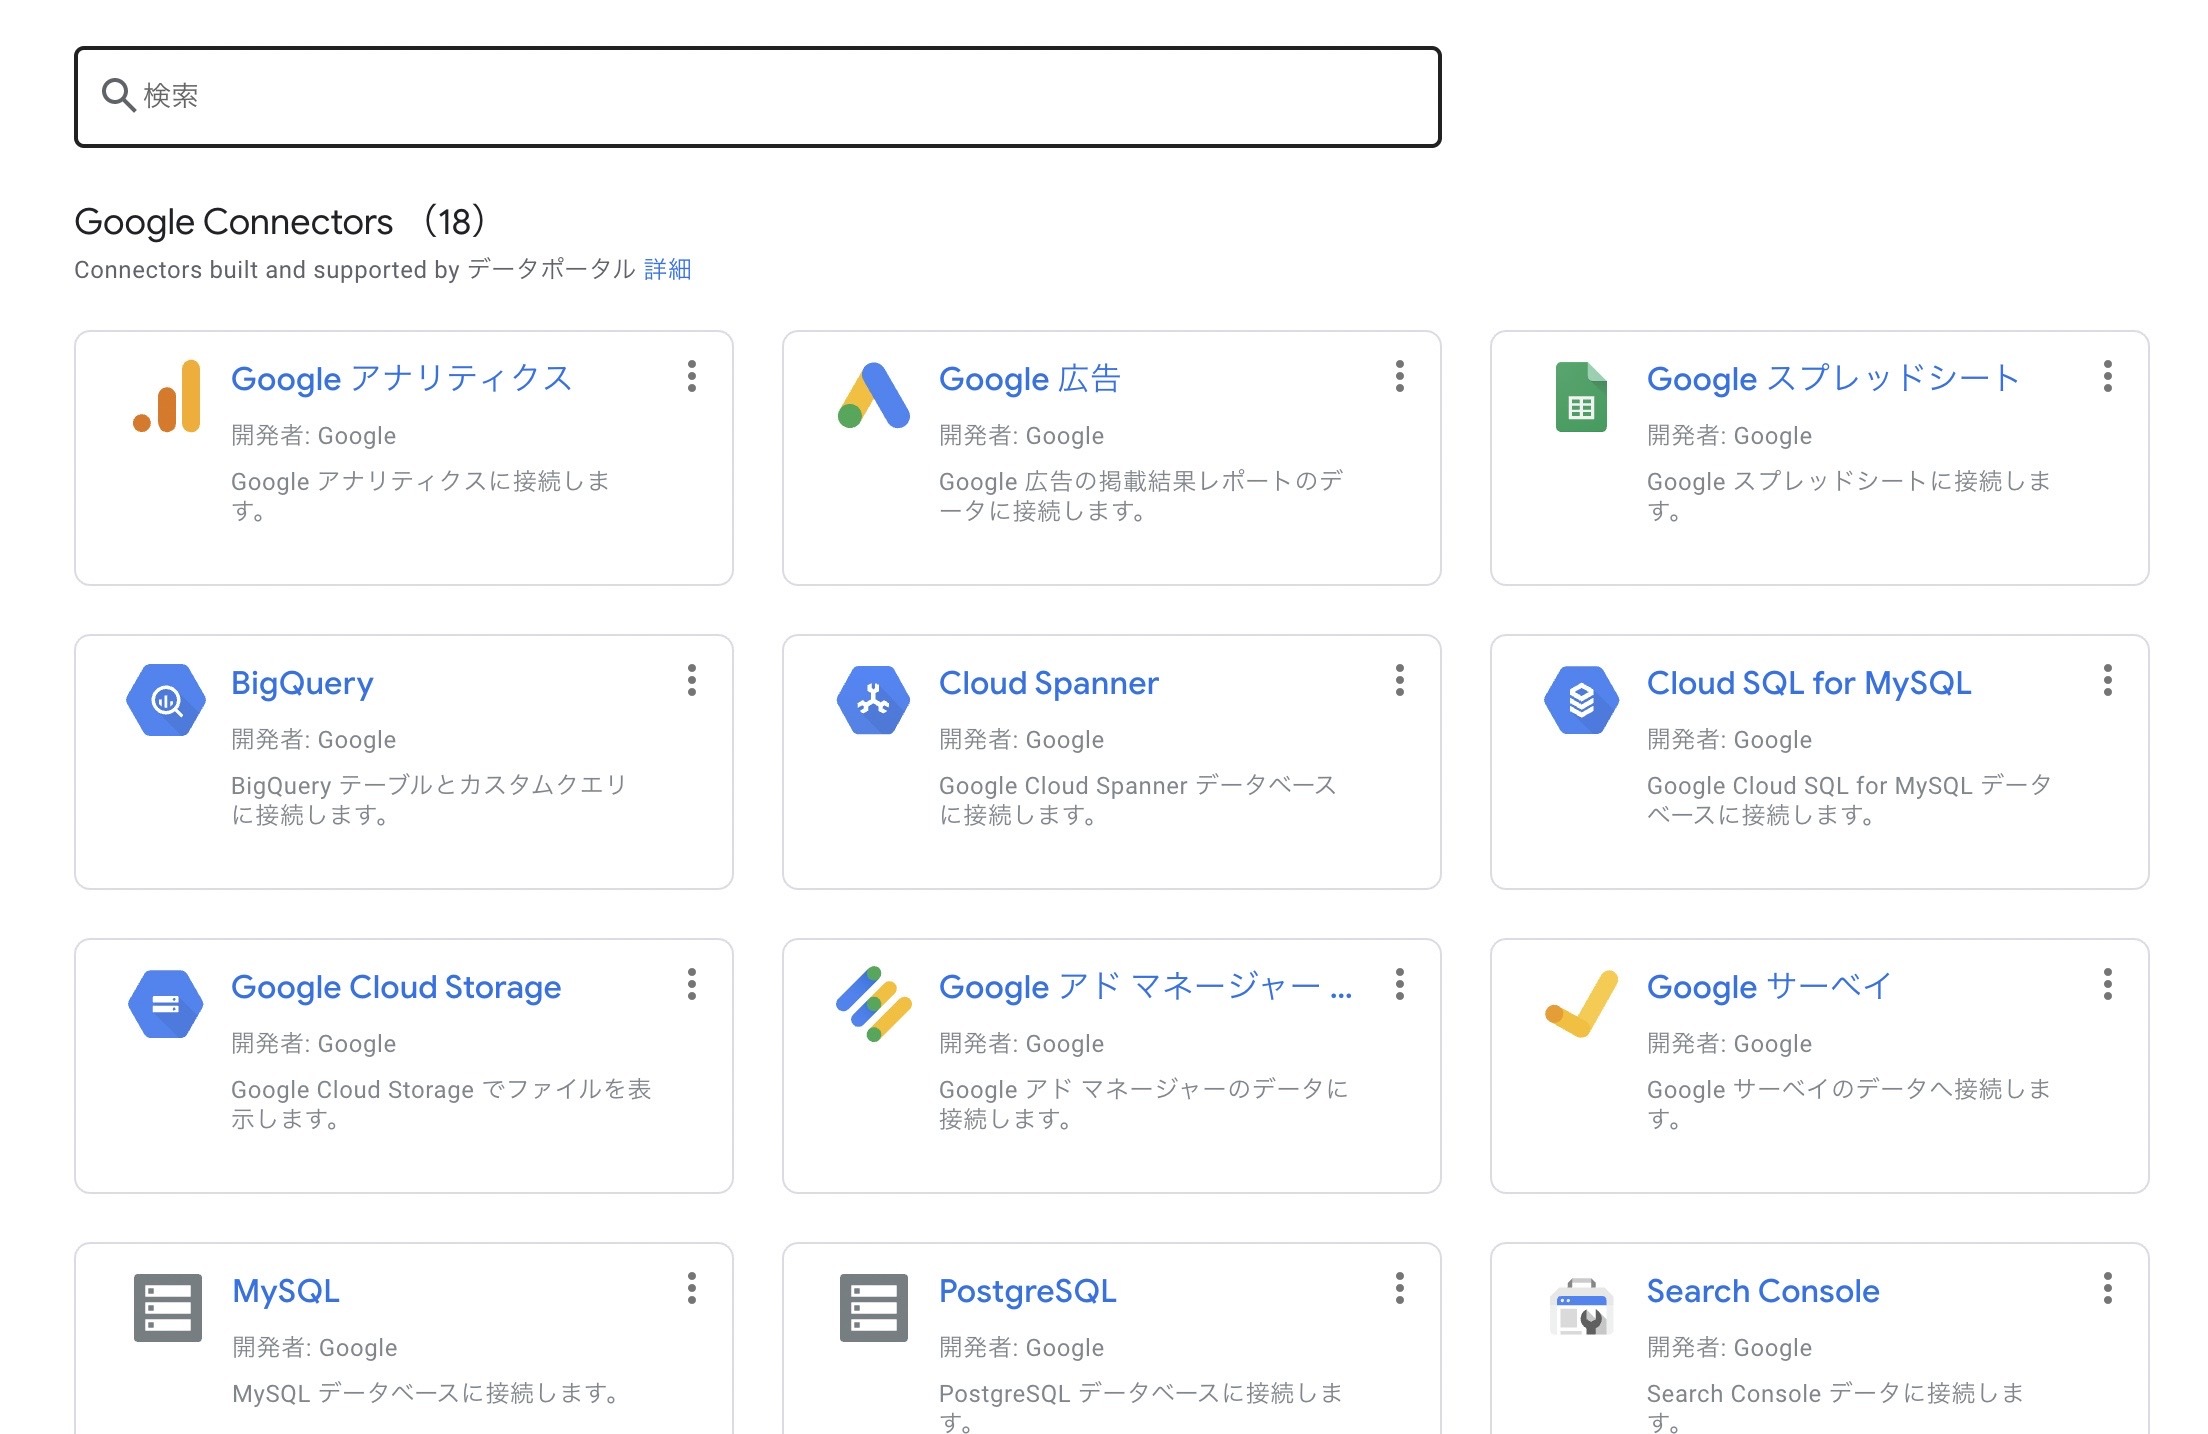The image size is (2208, 1434).
Task: Click 開発者: Google under Search Console
Action: click(x=1729, y=1348)
